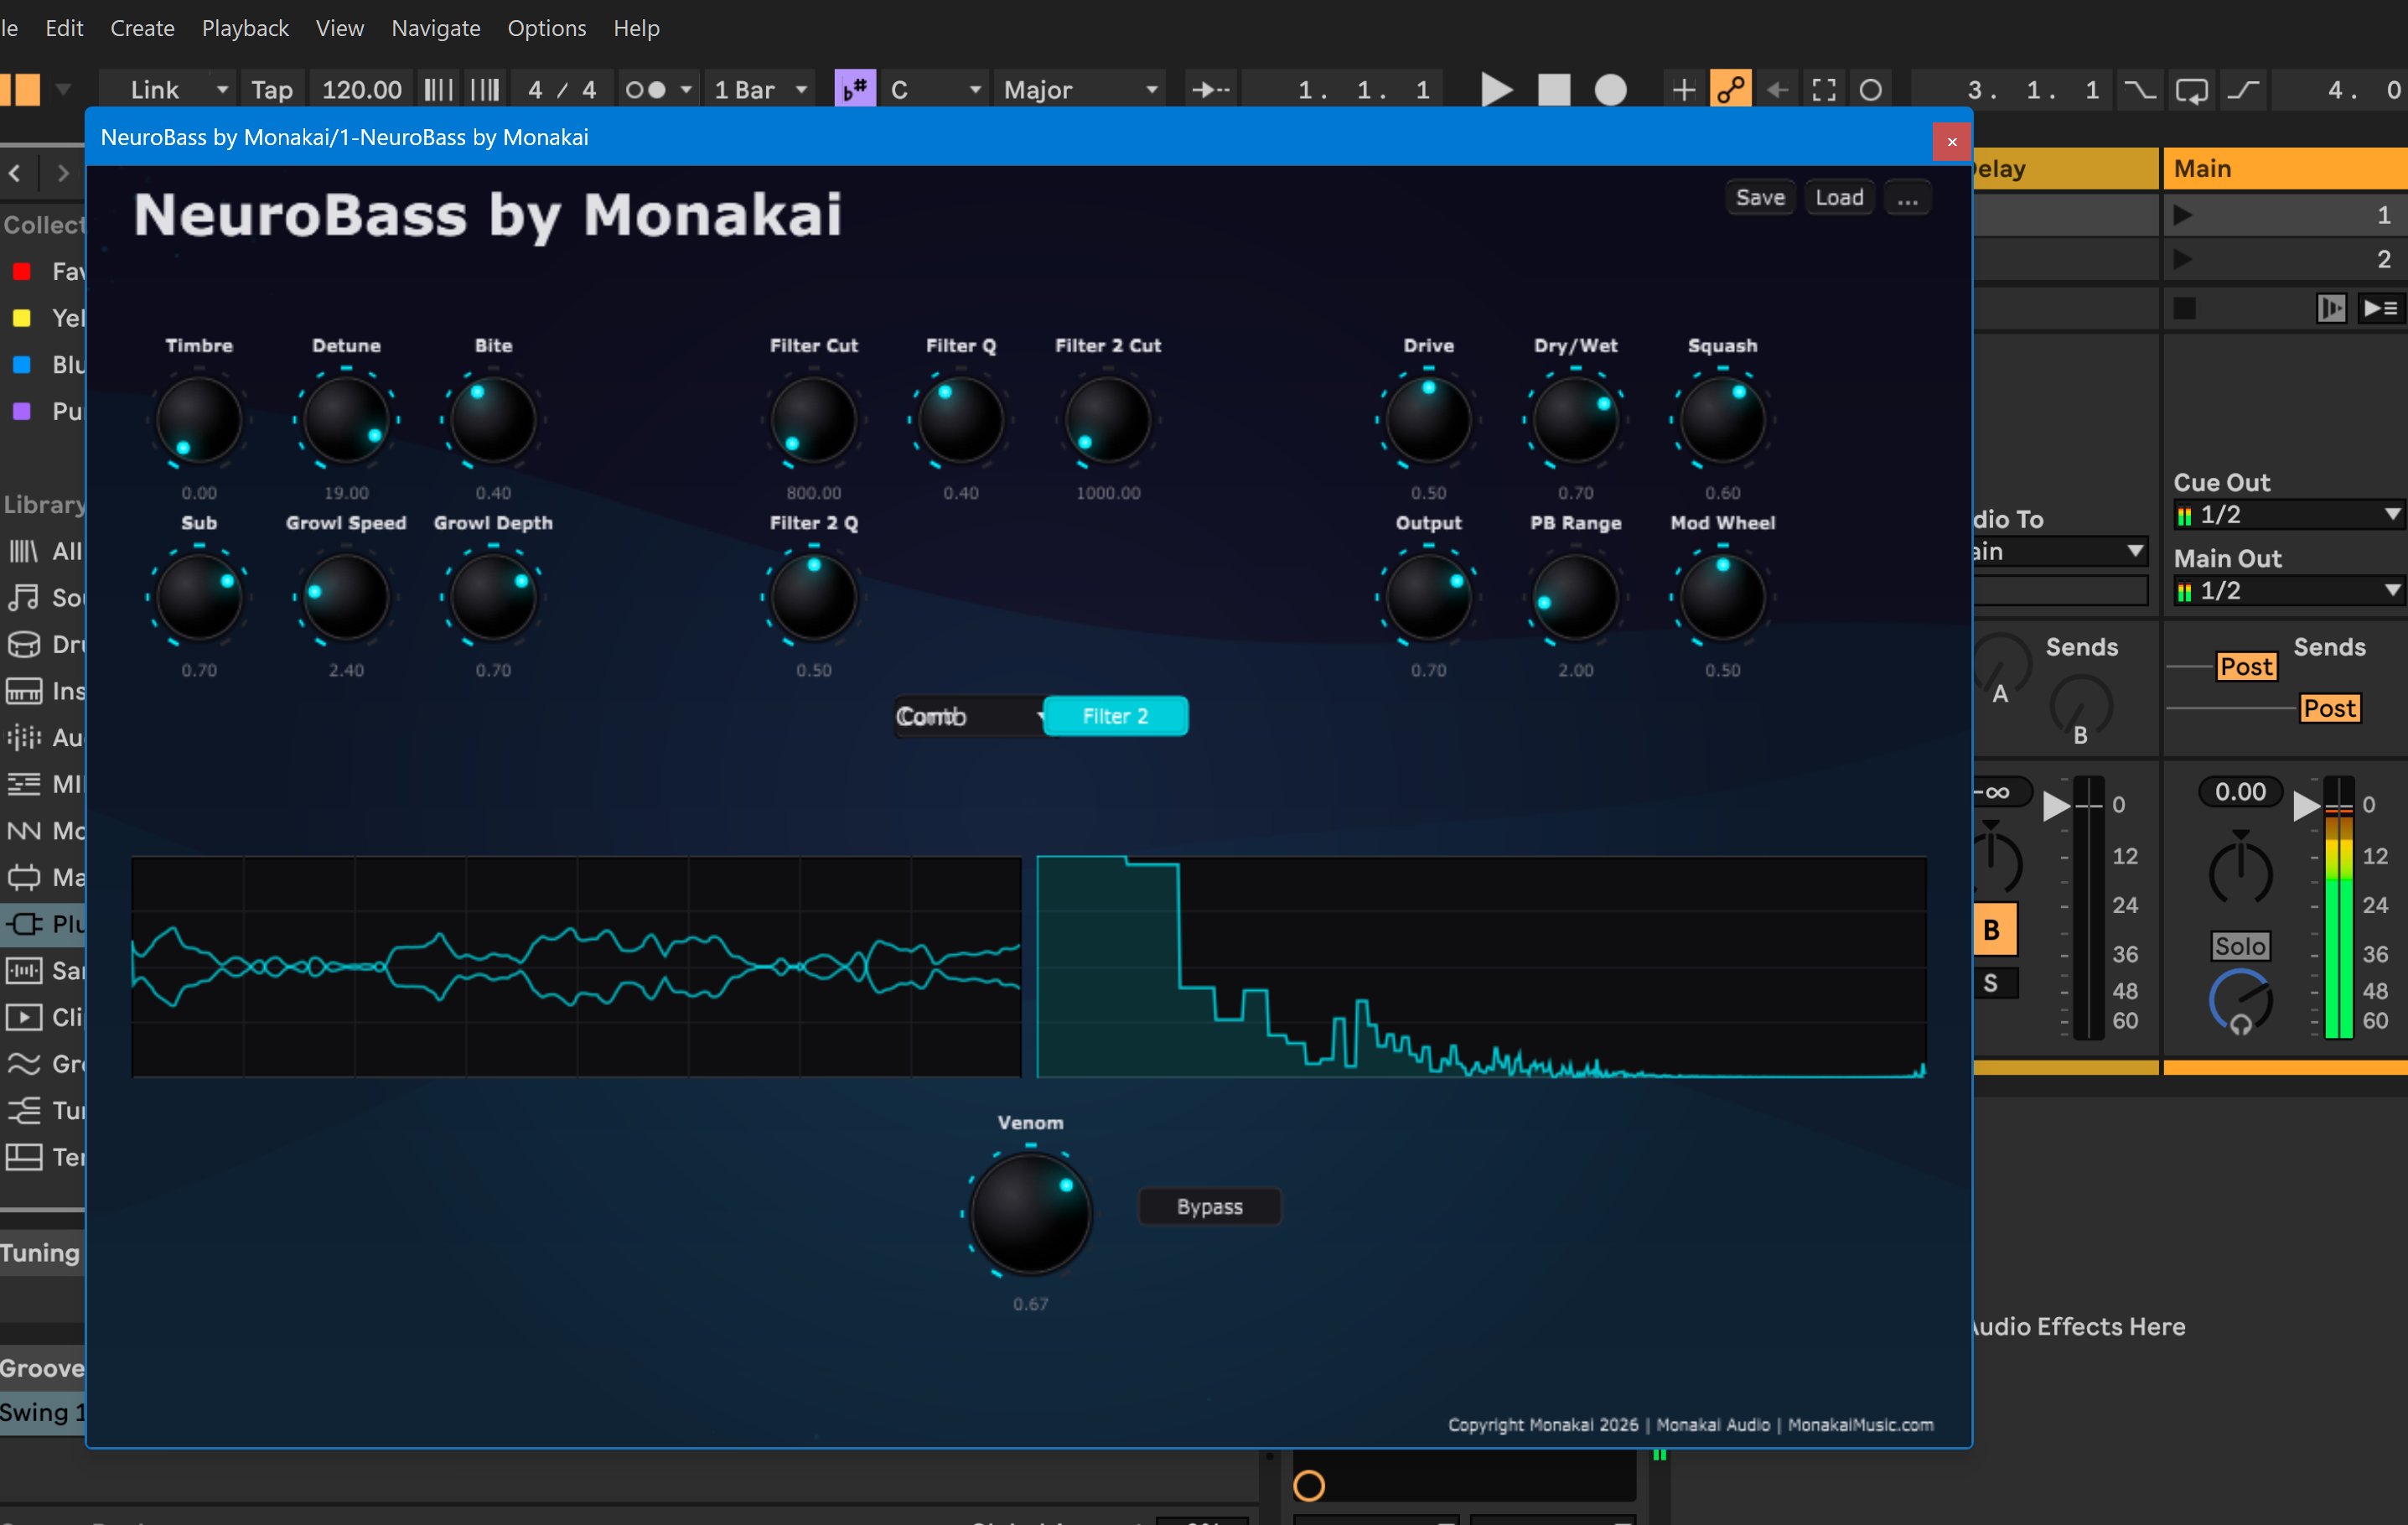Click the Capture MIDI icon

pyautogui.click(x=1824, y=90)
